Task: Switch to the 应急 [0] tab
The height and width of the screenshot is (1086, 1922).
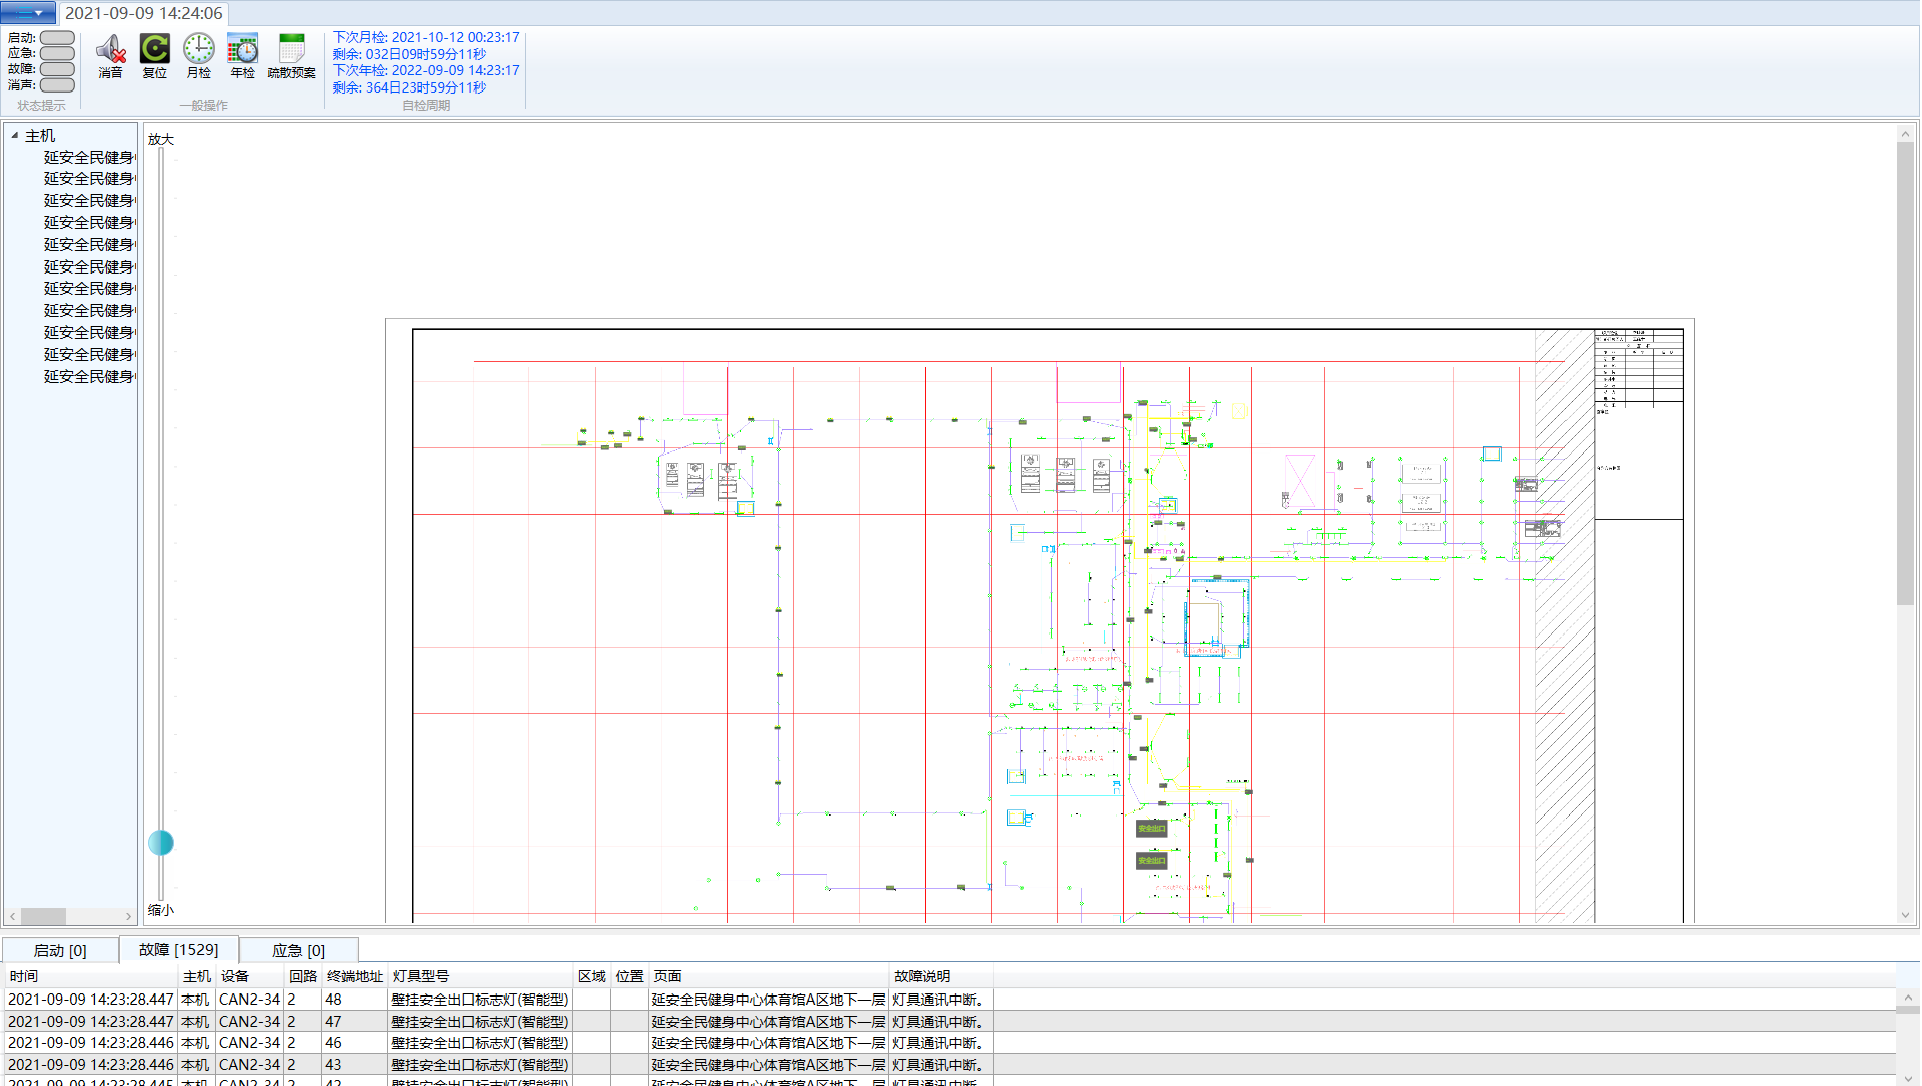Action: tap(298, 951)
